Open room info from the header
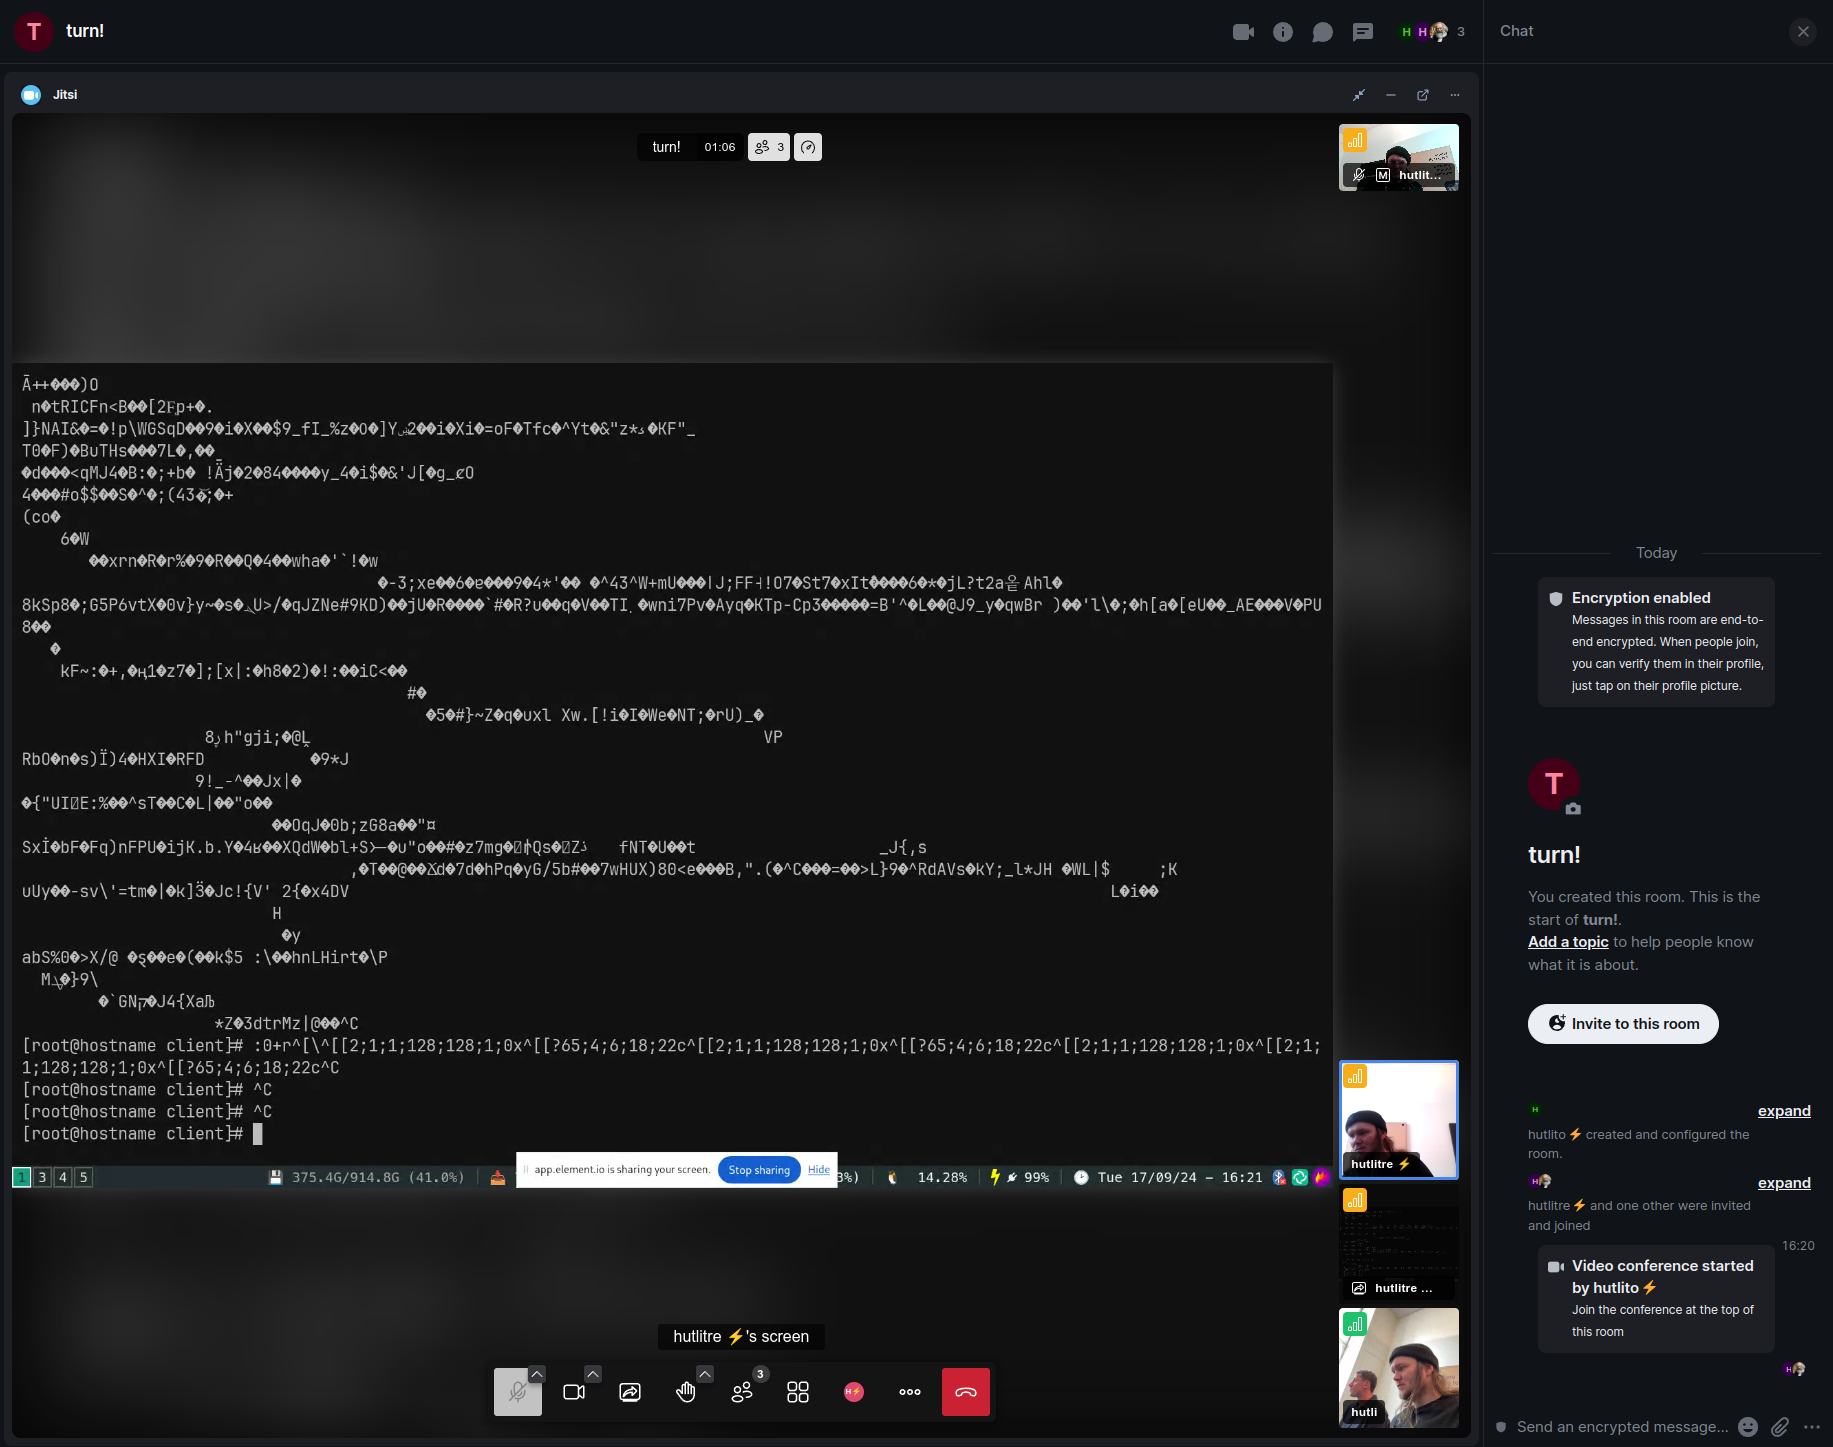 (1283, 32)
